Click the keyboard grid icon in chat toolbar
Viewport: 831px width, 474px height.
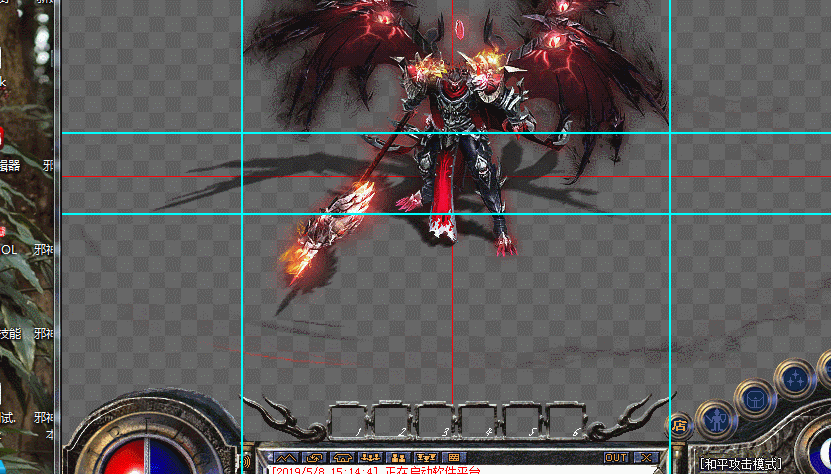click(454, 458)
